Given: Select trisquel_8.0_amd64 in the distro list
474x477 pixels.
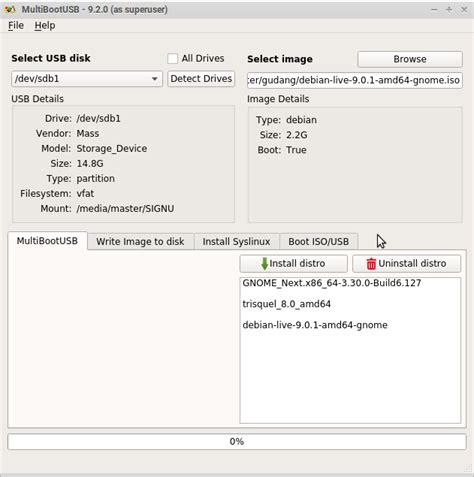Looking at the screenshot, I should pyautogui.click(x=287, y=304).
